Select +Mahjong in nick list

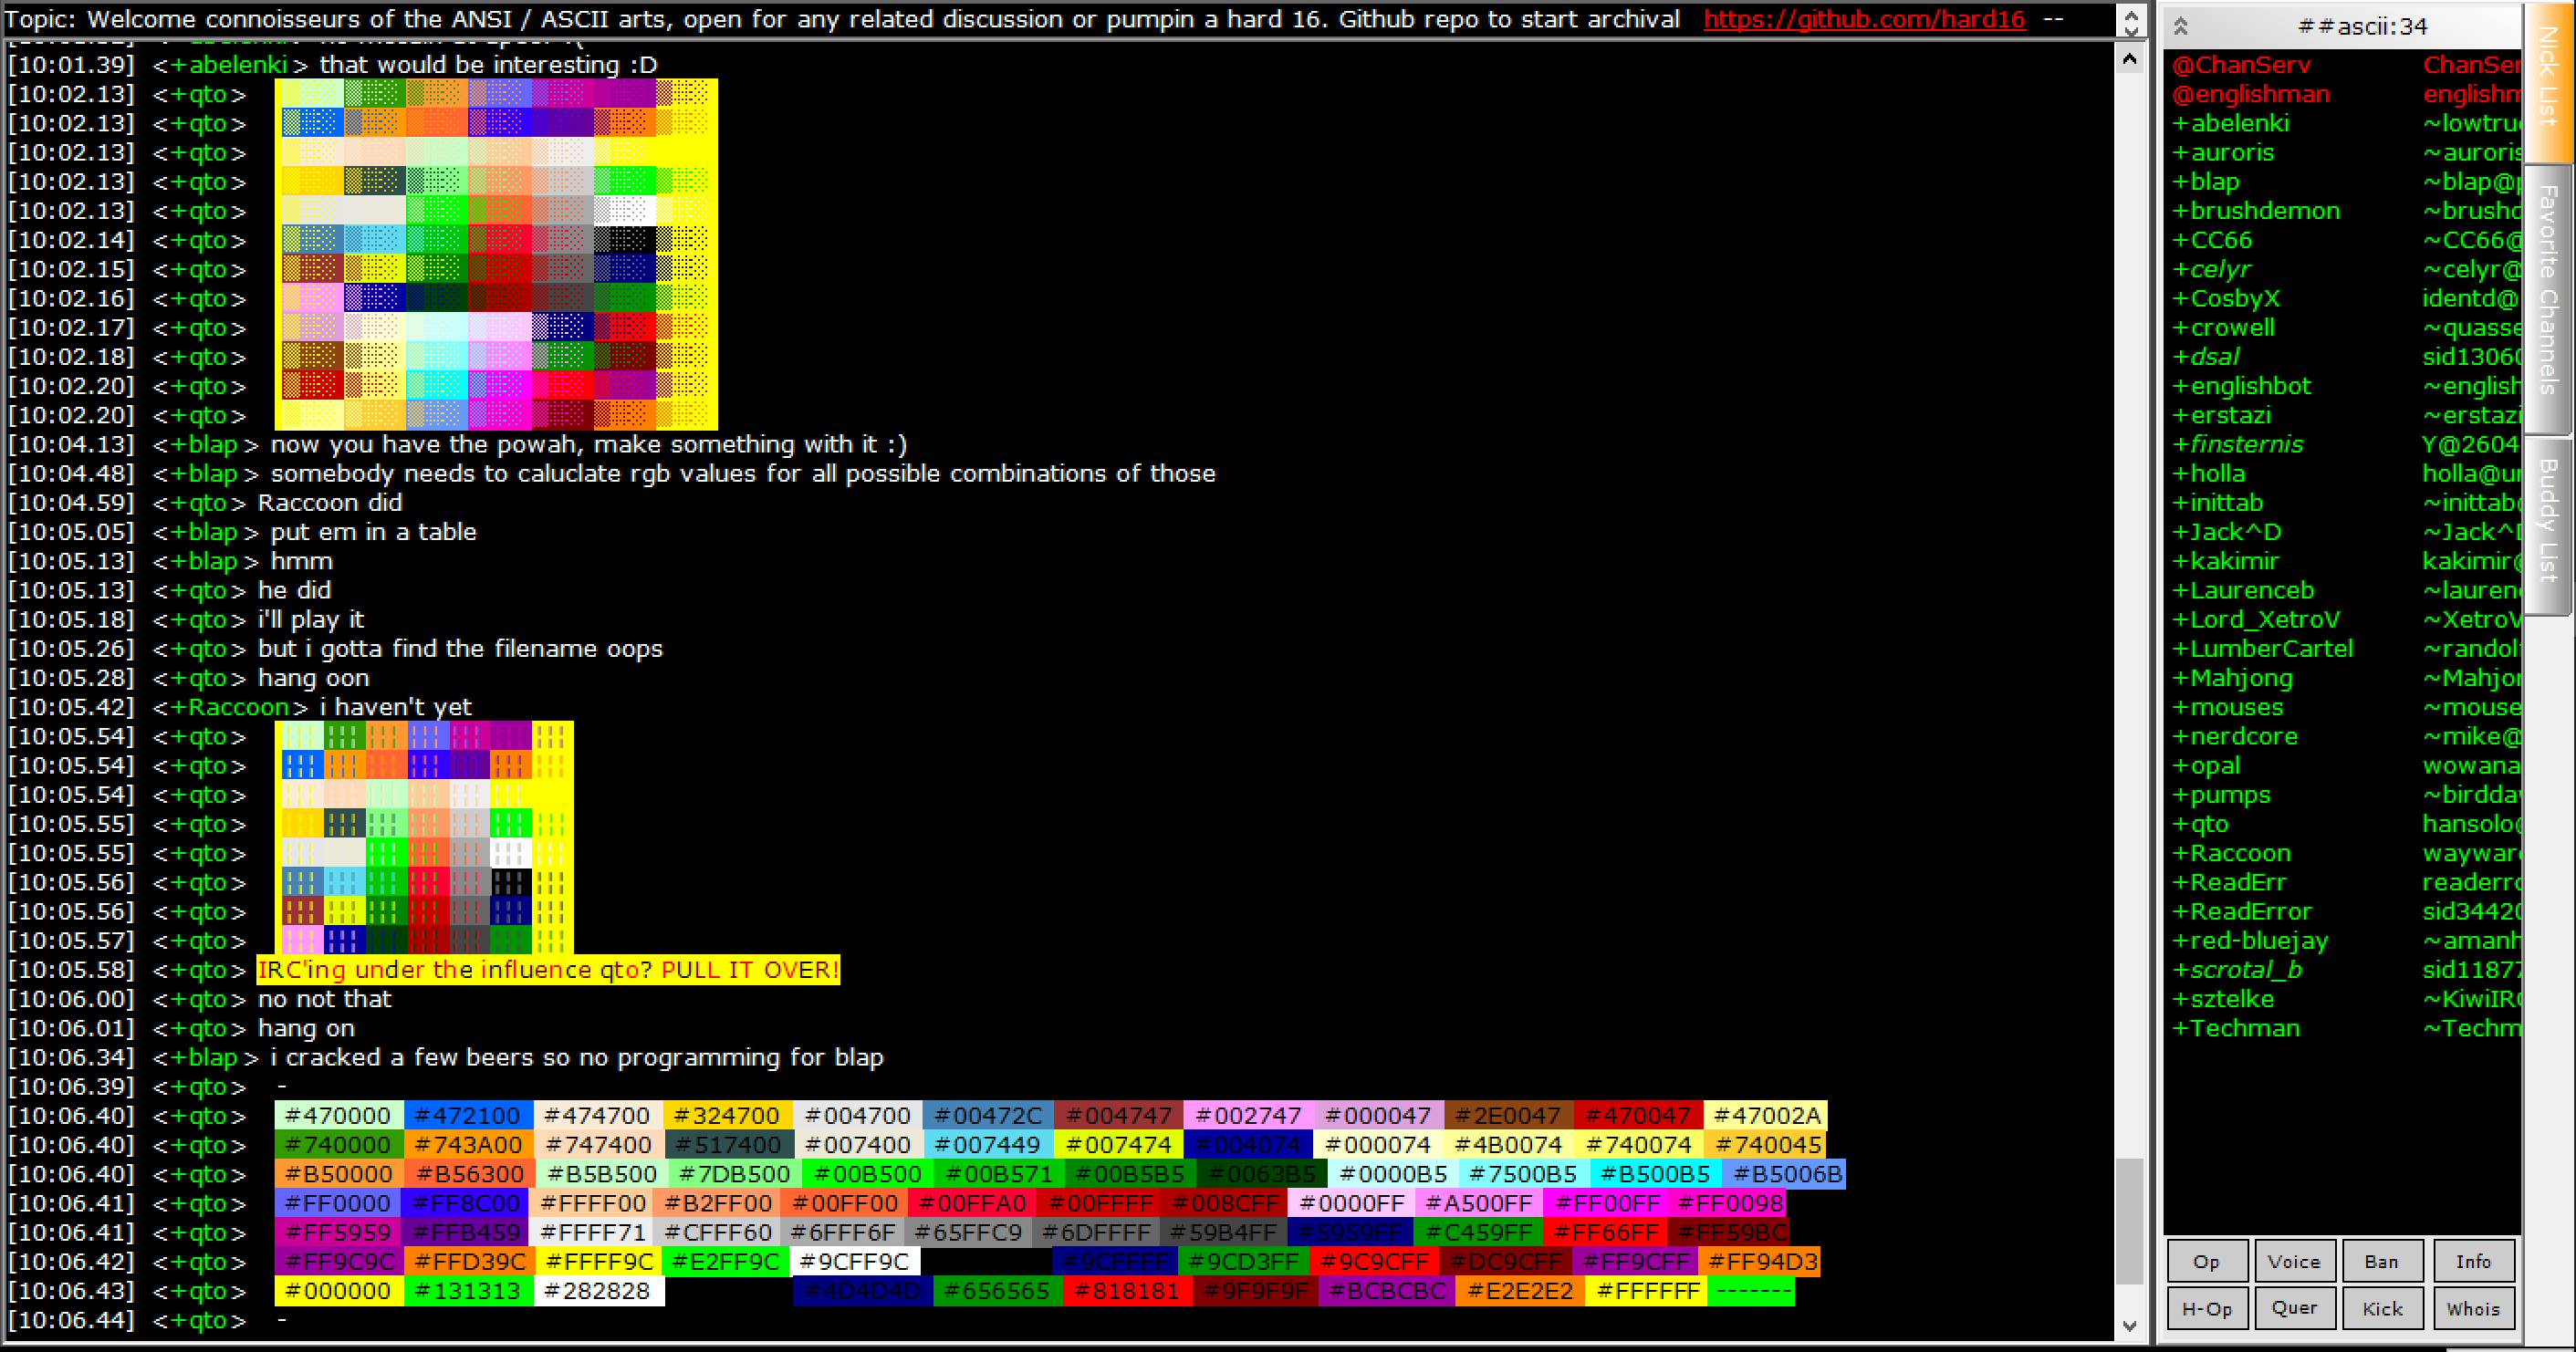coord(2231,678)
